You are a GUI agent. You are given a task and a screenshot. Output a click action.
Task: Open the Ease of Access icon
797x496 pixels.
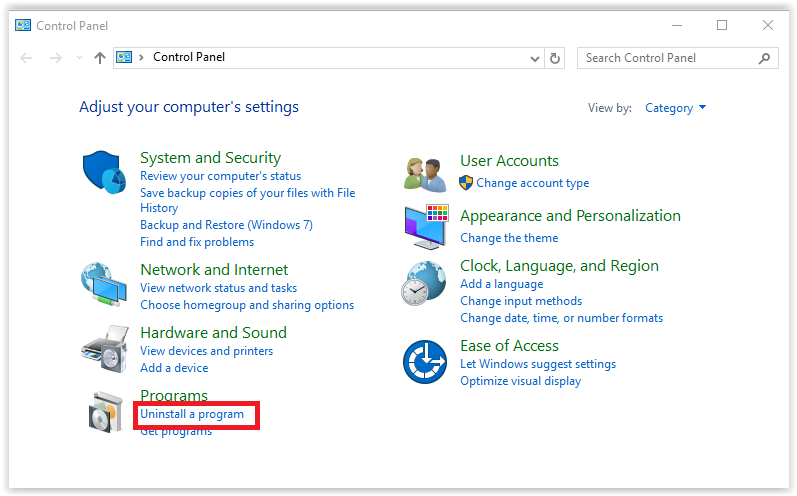[425, 361]
